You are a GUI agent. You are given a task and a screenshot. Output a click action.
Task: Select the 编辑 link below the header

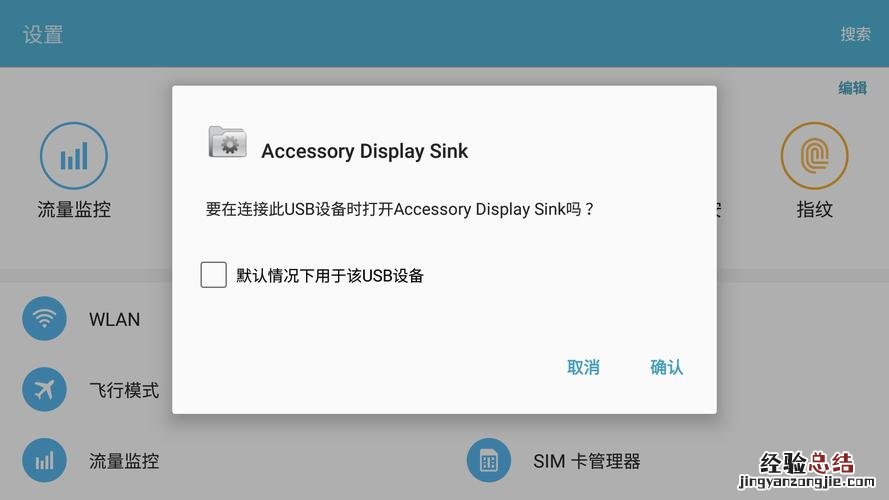coord(853,88)
